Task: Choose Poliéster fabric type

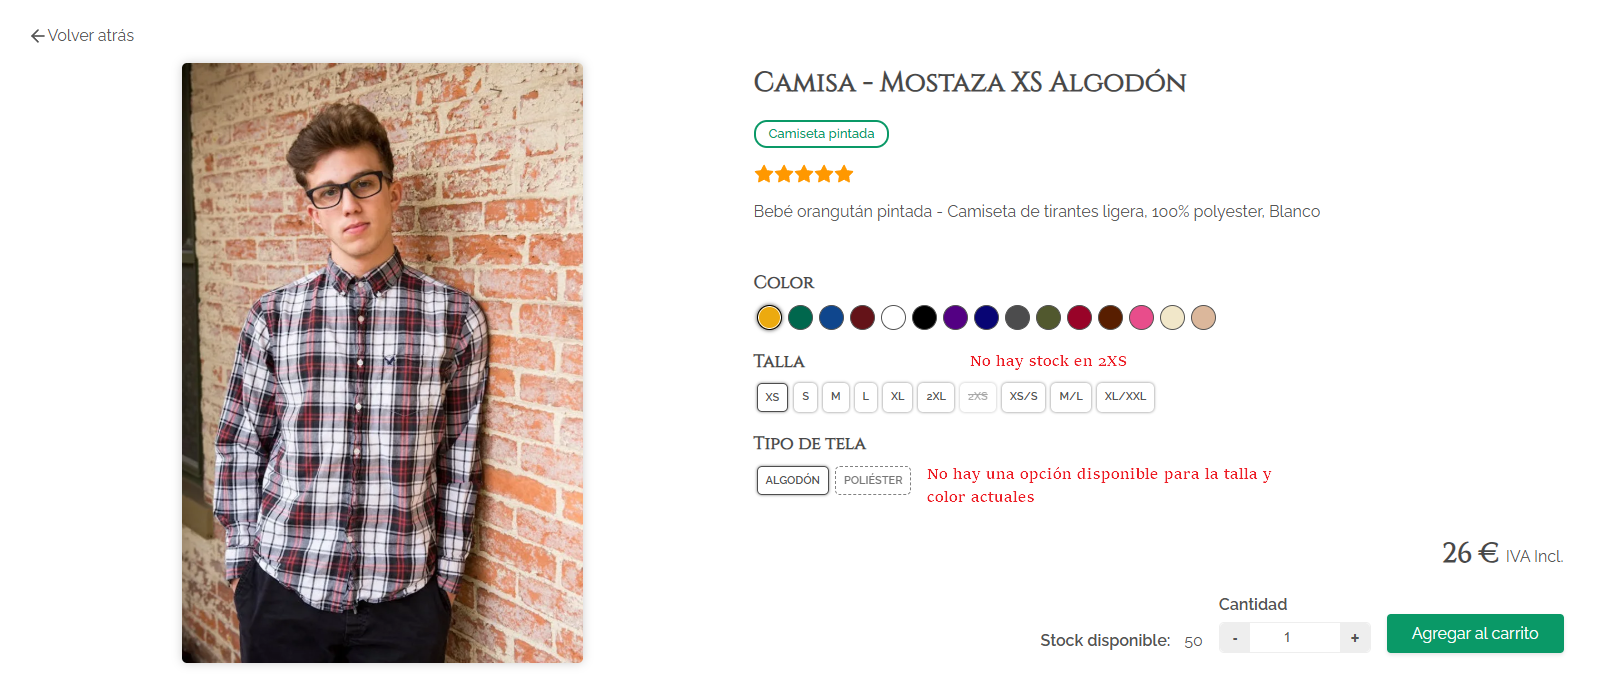Action: [x=873, y=480]
